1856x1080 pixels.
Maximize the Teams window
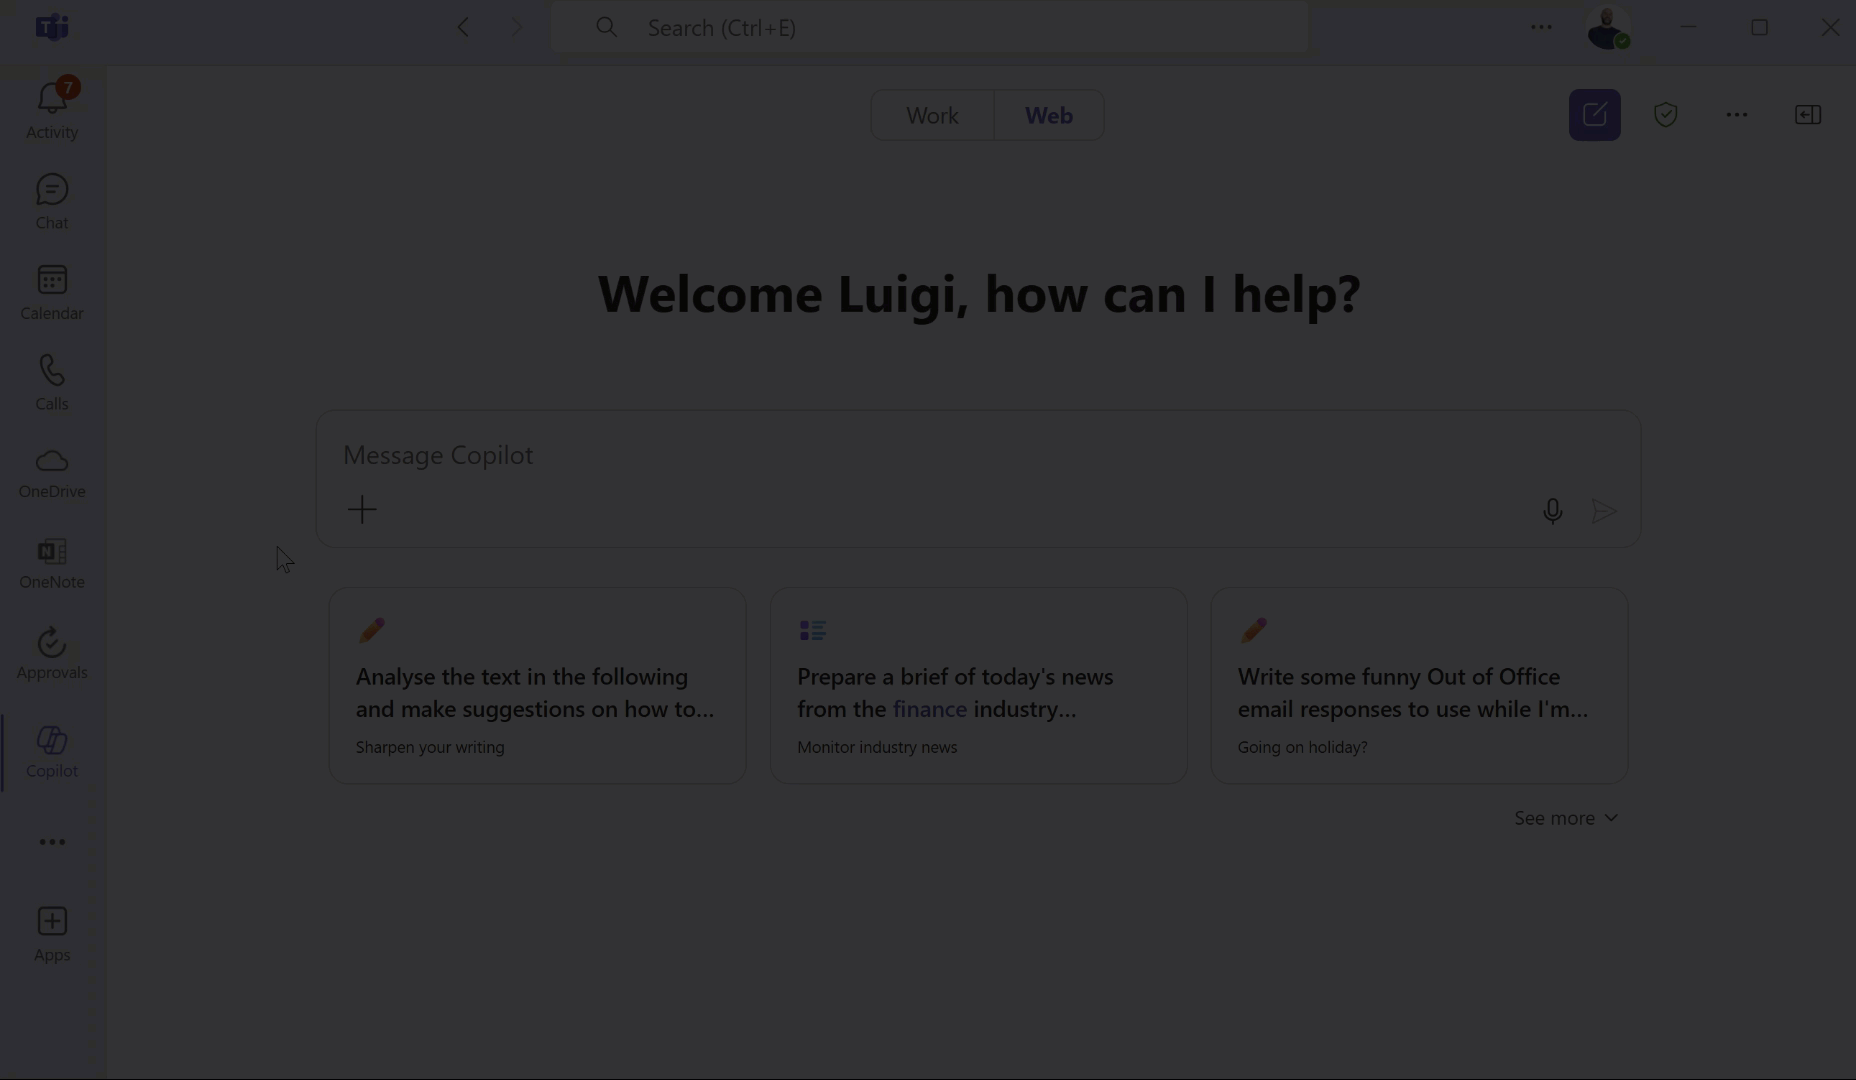click(x=1760, y=27)
